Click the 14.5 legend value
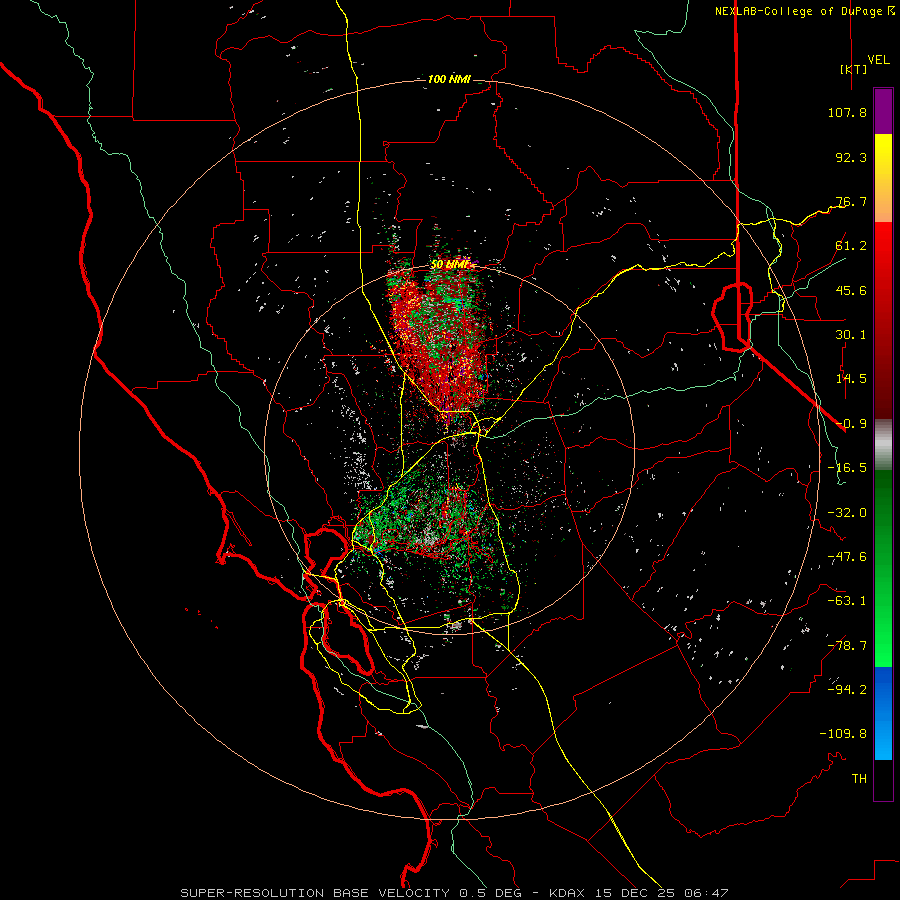 tap(851, 379)
